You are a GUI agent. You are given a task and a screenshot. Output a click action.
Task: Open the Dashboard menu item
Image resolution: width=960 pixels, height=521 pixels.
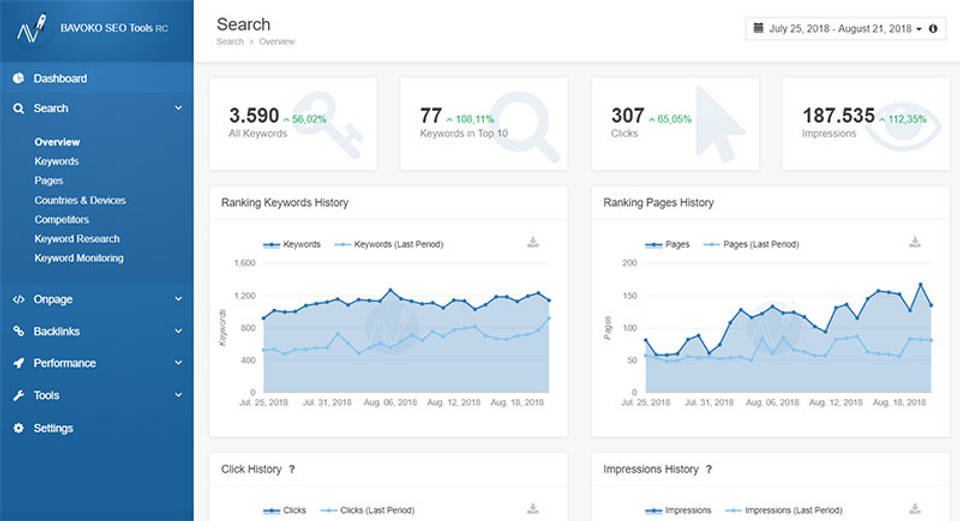60,78
